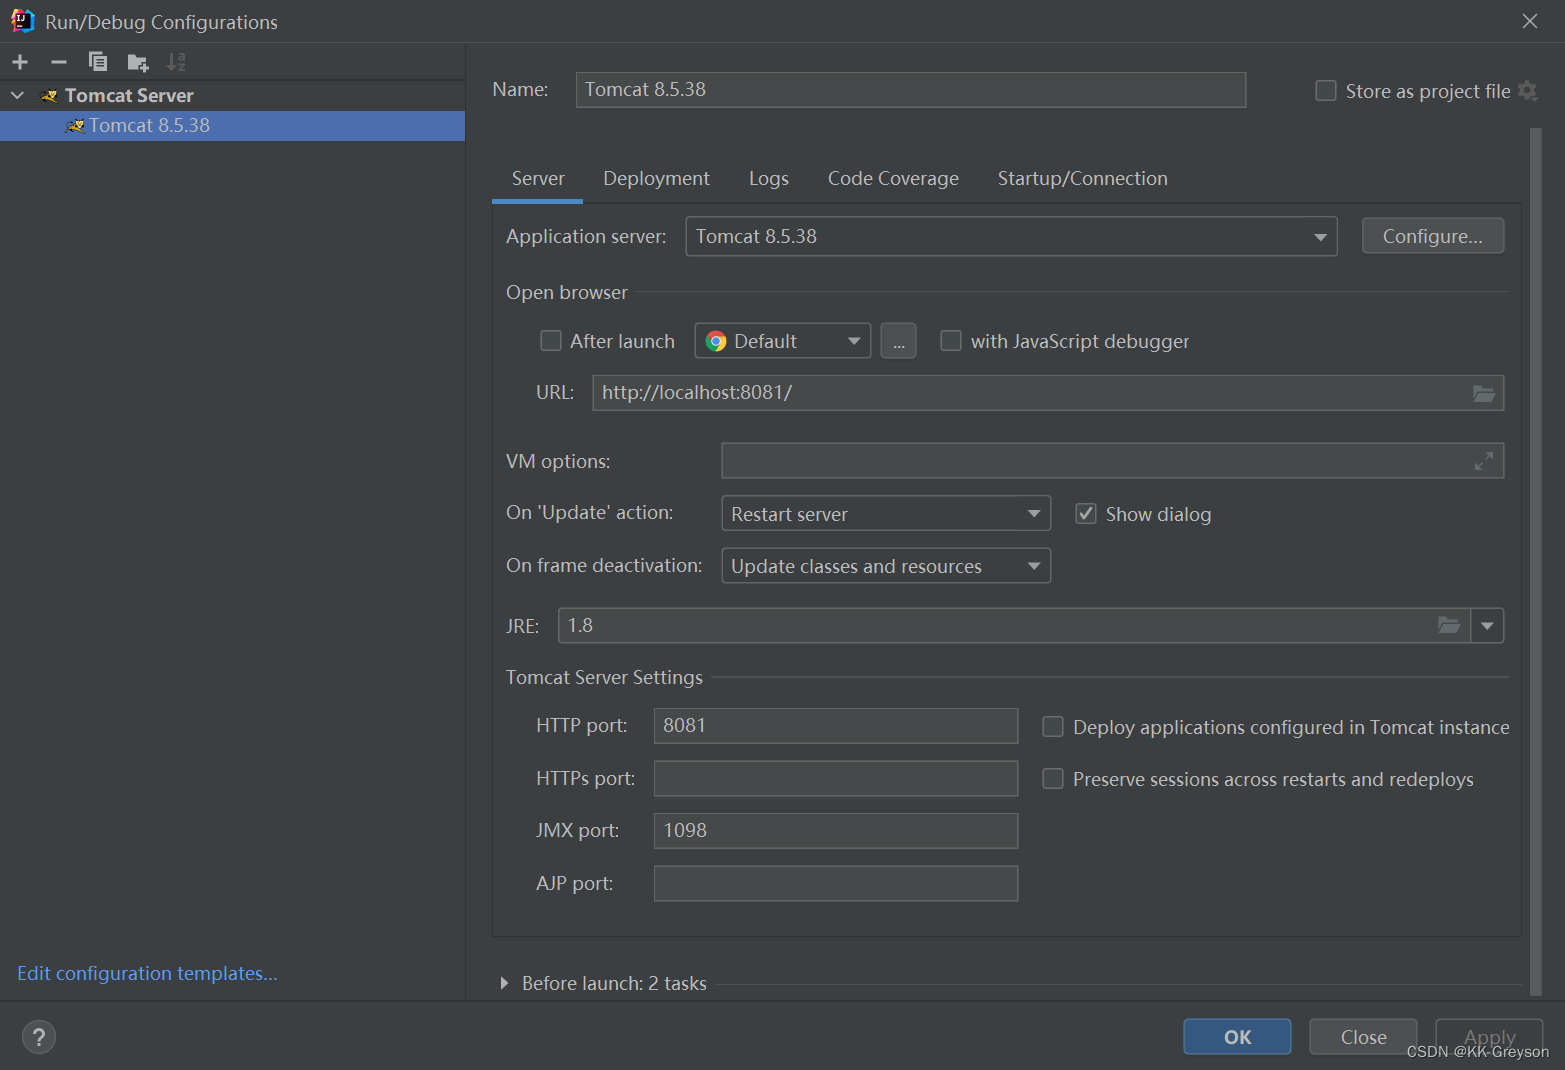The height and width of the screenshot is (1070, 1565).
Task: Switch to the Deployment tab
Action: pyautogui.click(x=656, y=178)
